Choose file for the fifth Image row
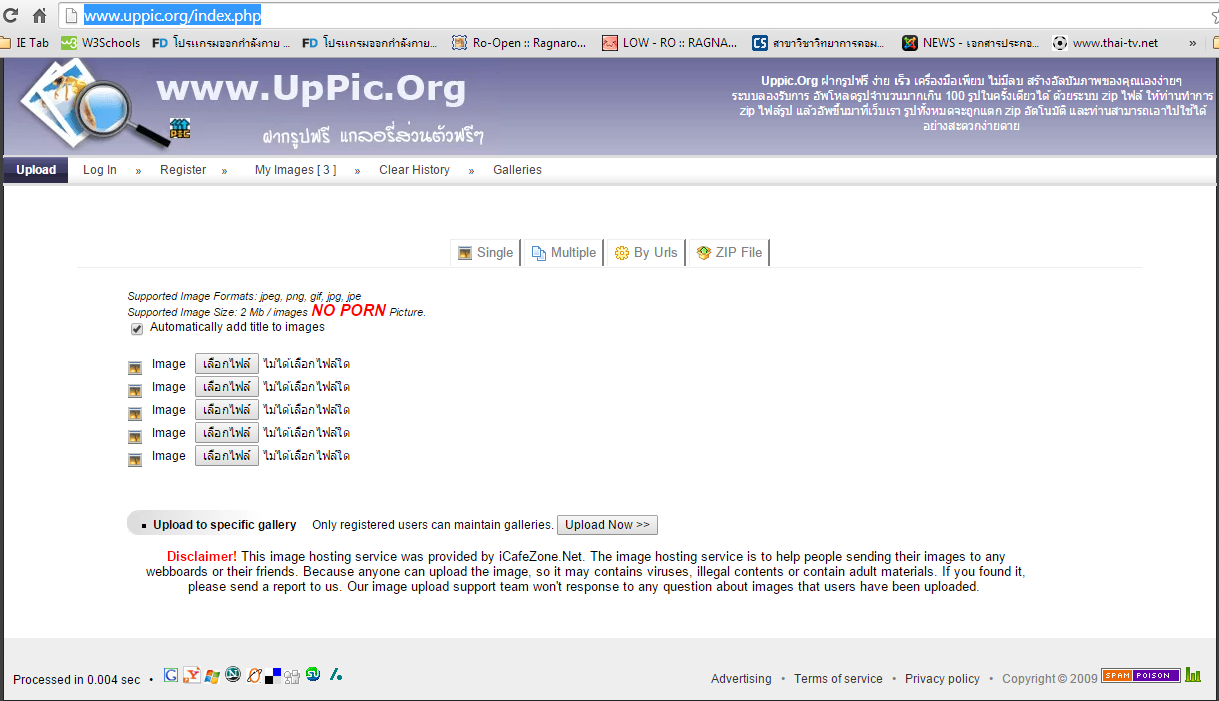Screen dimensions: 1219x701 [x=227, y=456]
